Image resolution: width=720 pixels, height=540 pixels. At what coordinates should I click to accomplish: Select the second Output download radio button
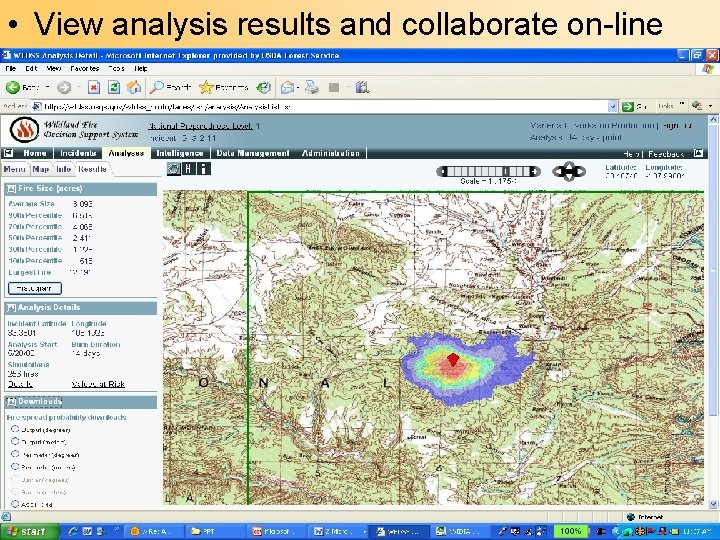pos(15,441)
